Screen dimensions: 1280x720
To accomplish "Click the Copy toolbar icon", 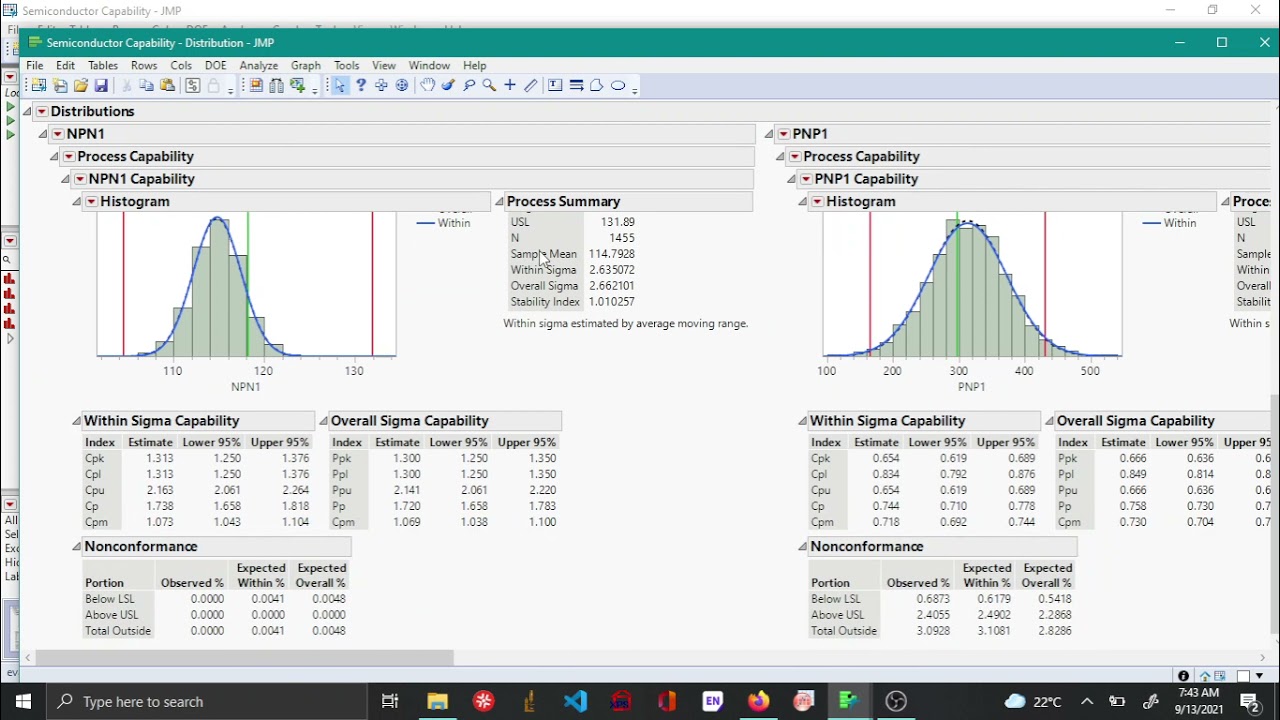I will point(146,86).
